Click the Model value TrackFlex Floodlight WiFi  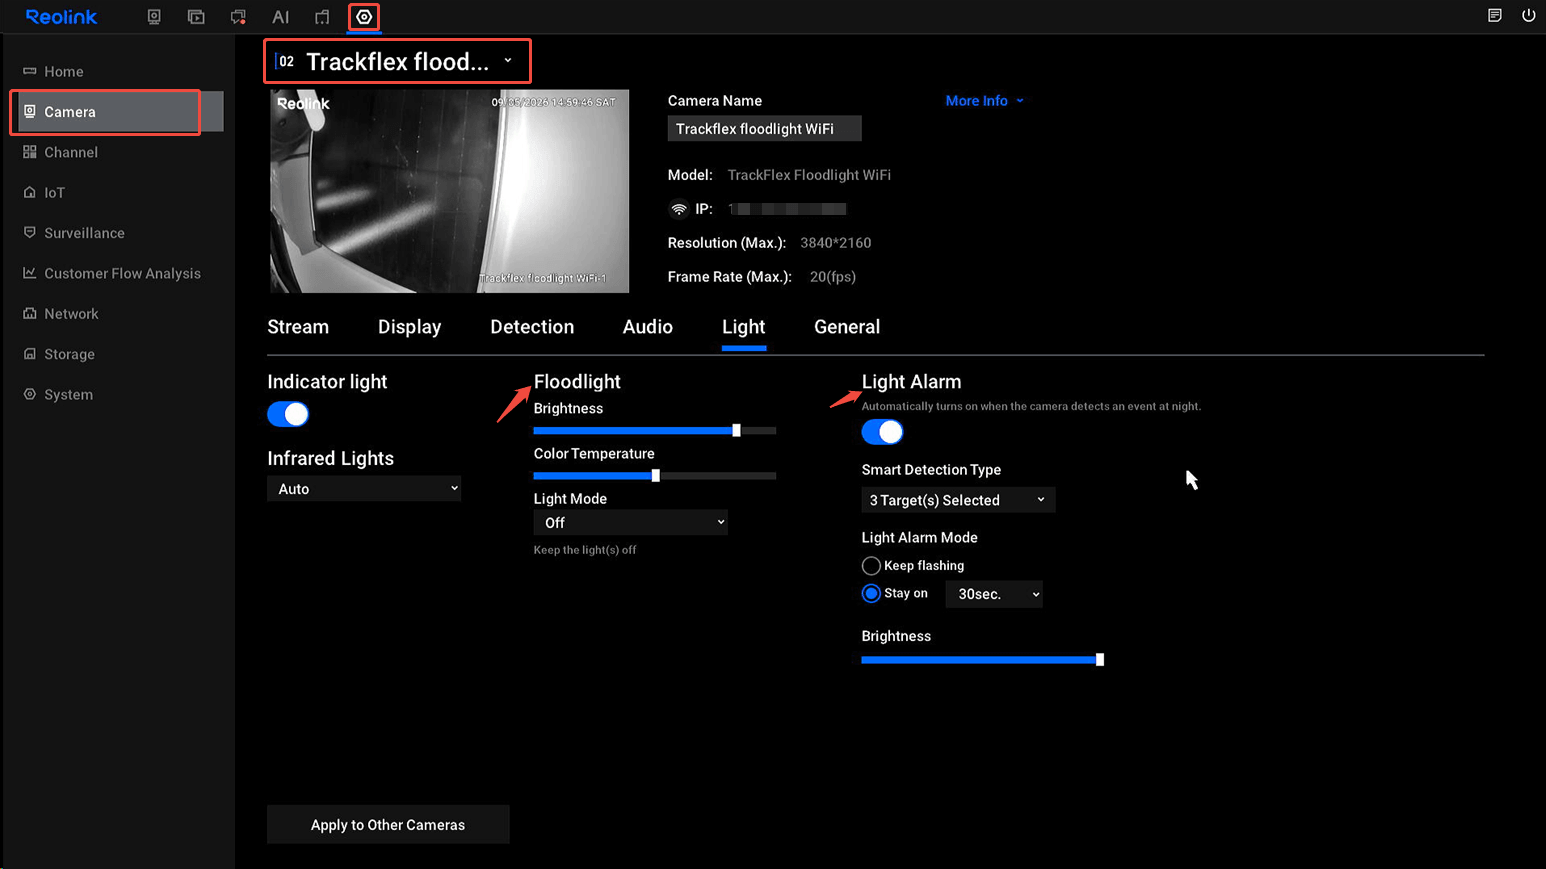pos(809,175)
